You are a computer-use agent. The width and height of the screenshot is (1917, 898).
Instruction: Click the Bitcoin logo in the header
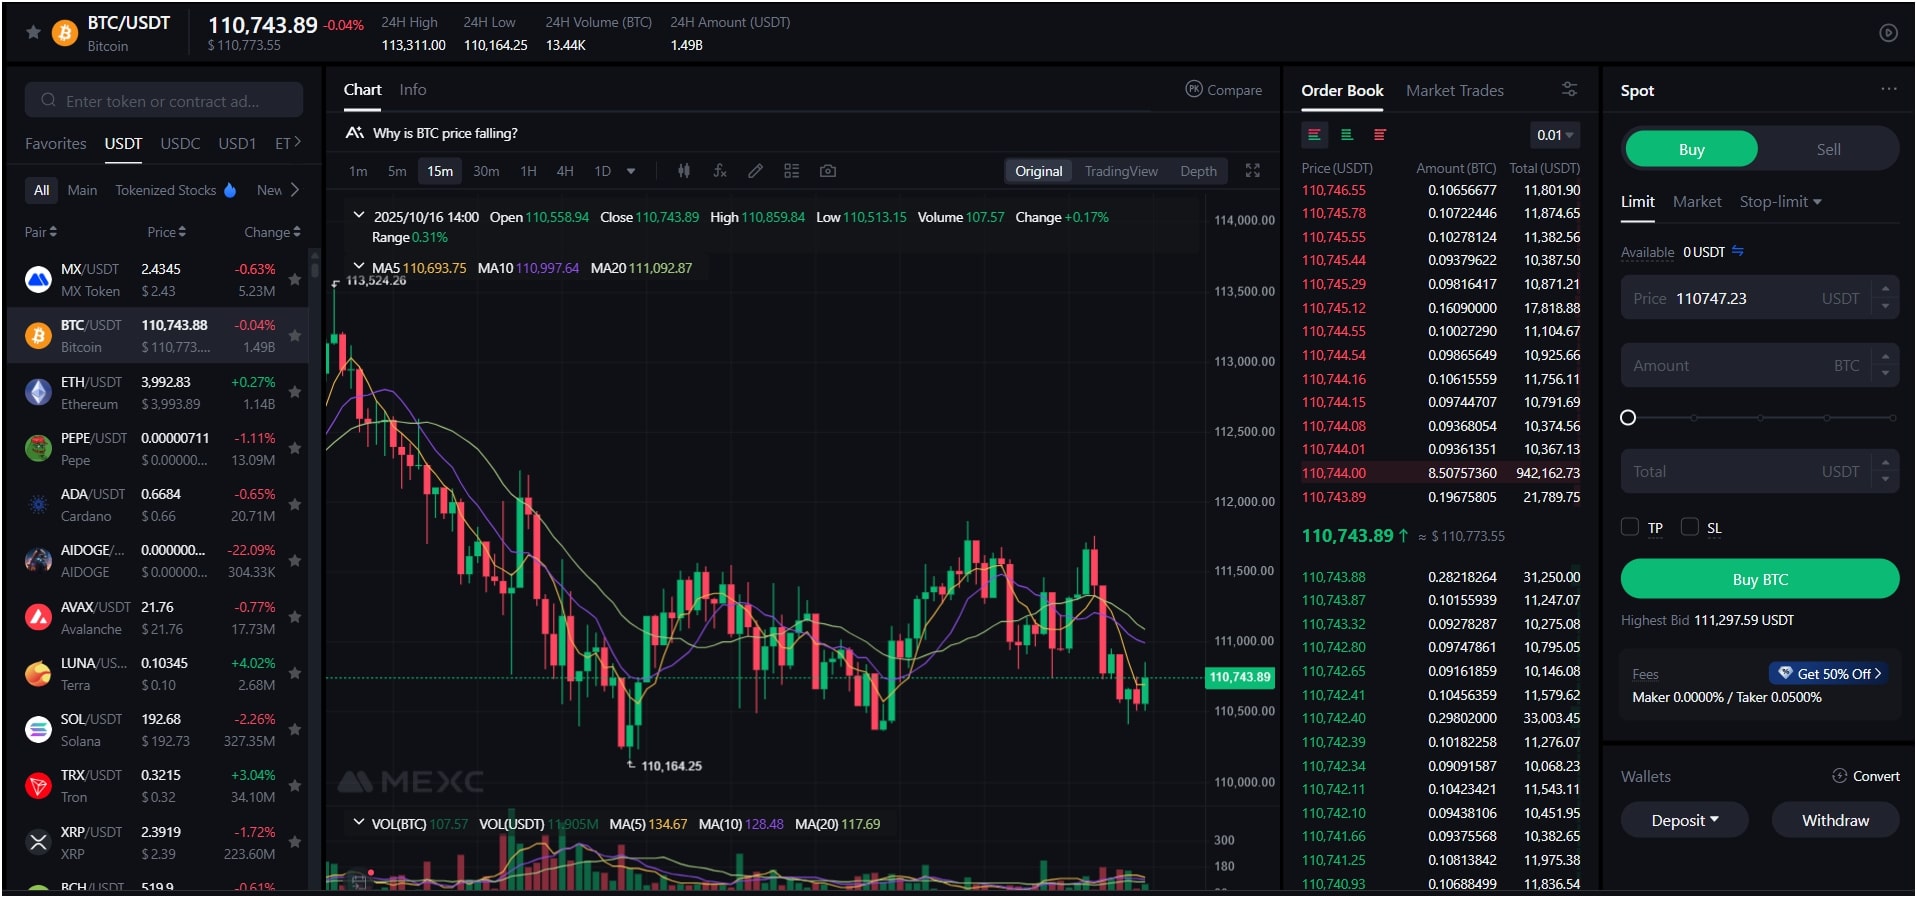click(x=65, y=33)
